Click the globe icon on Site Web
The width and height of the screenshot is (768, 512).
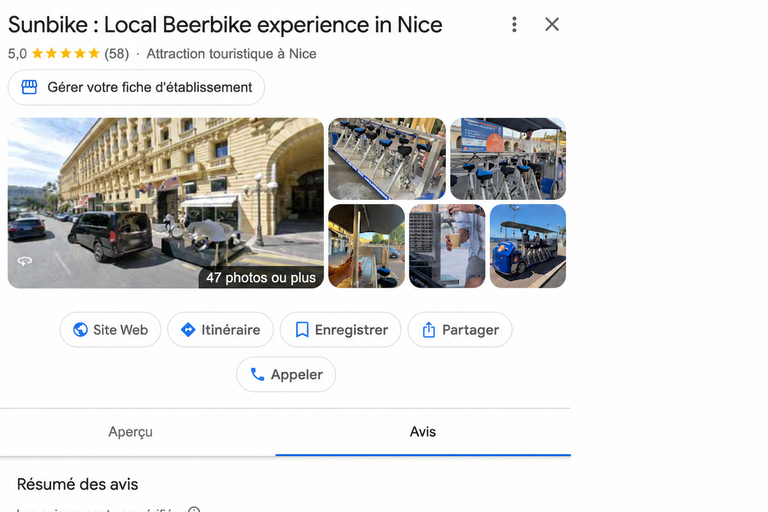(80, 330)
